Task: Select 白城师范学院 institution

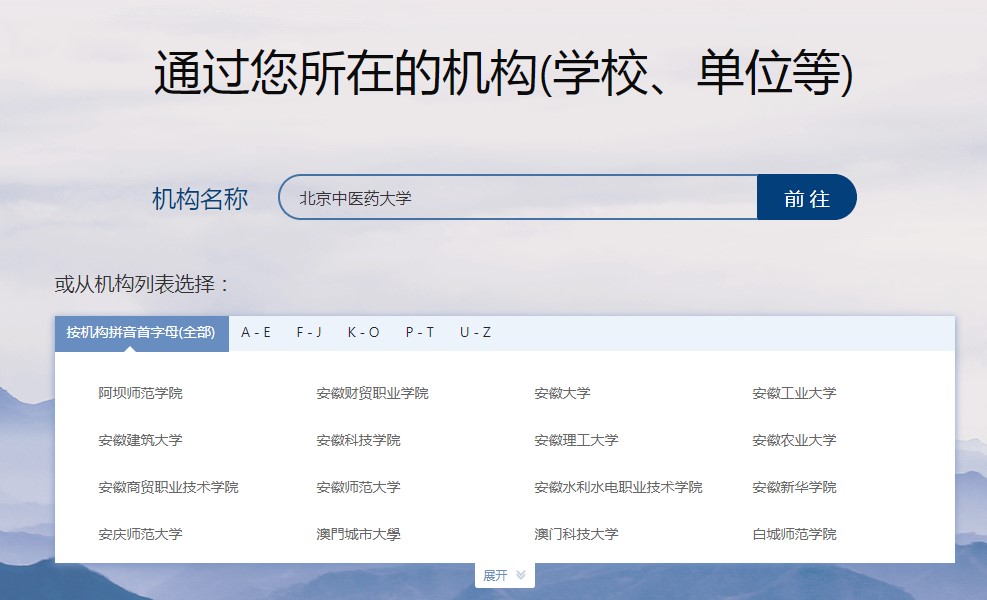Action: point(794,534)
